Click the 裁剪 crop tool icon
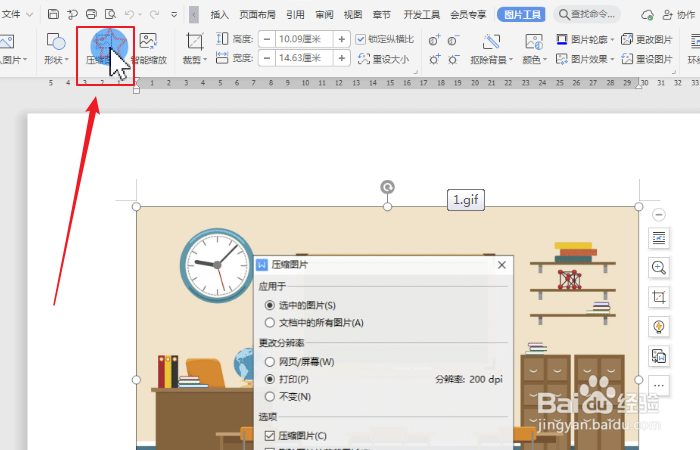700x450 pixels. click(195, 41)
